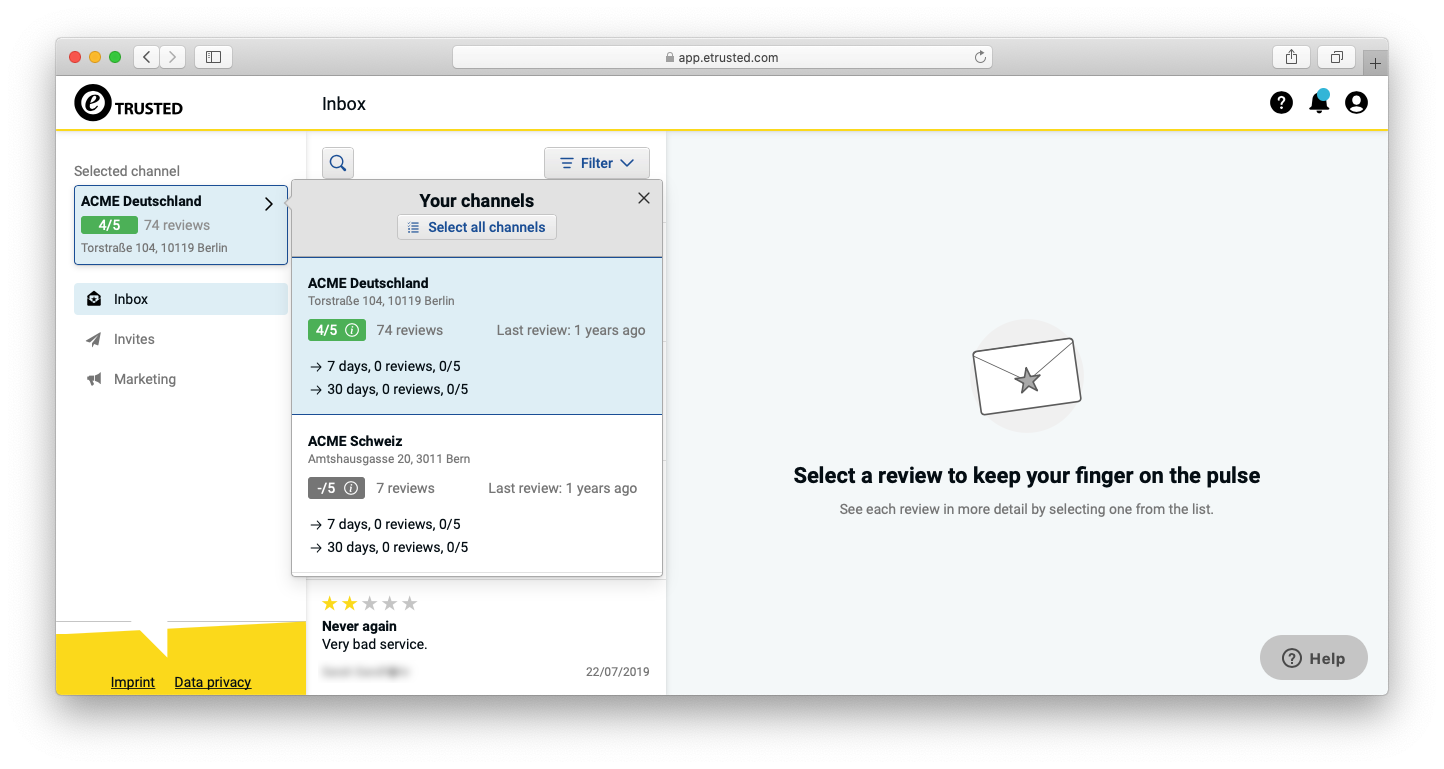Open notifications bell icon

[1319, 102]
